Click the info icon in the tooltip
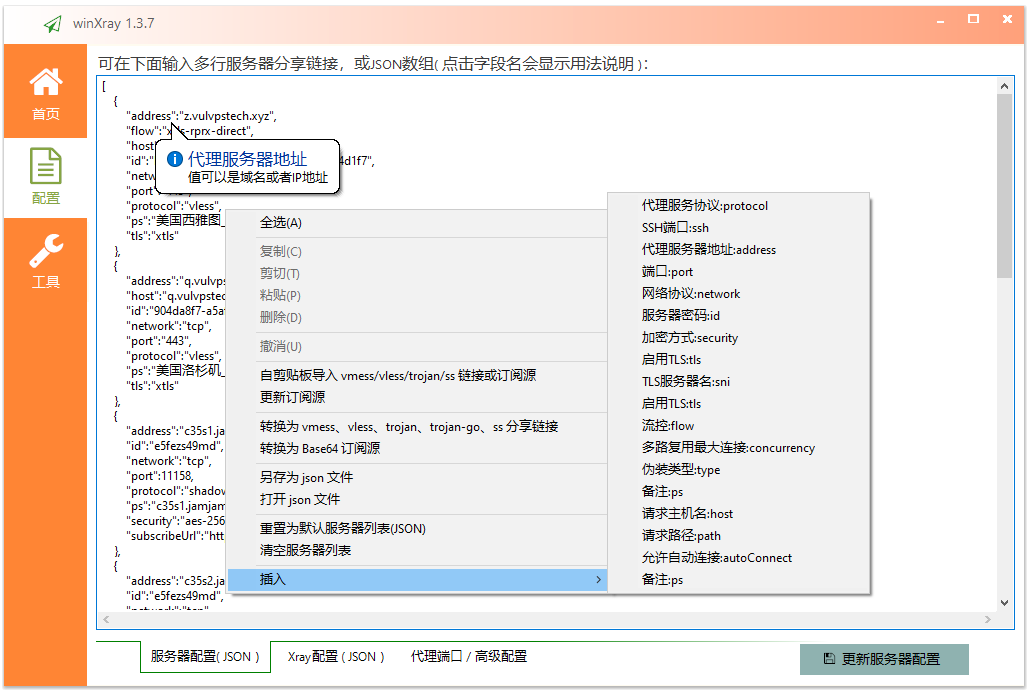Viewport: 1030px width, 692px height. [174, 159]
